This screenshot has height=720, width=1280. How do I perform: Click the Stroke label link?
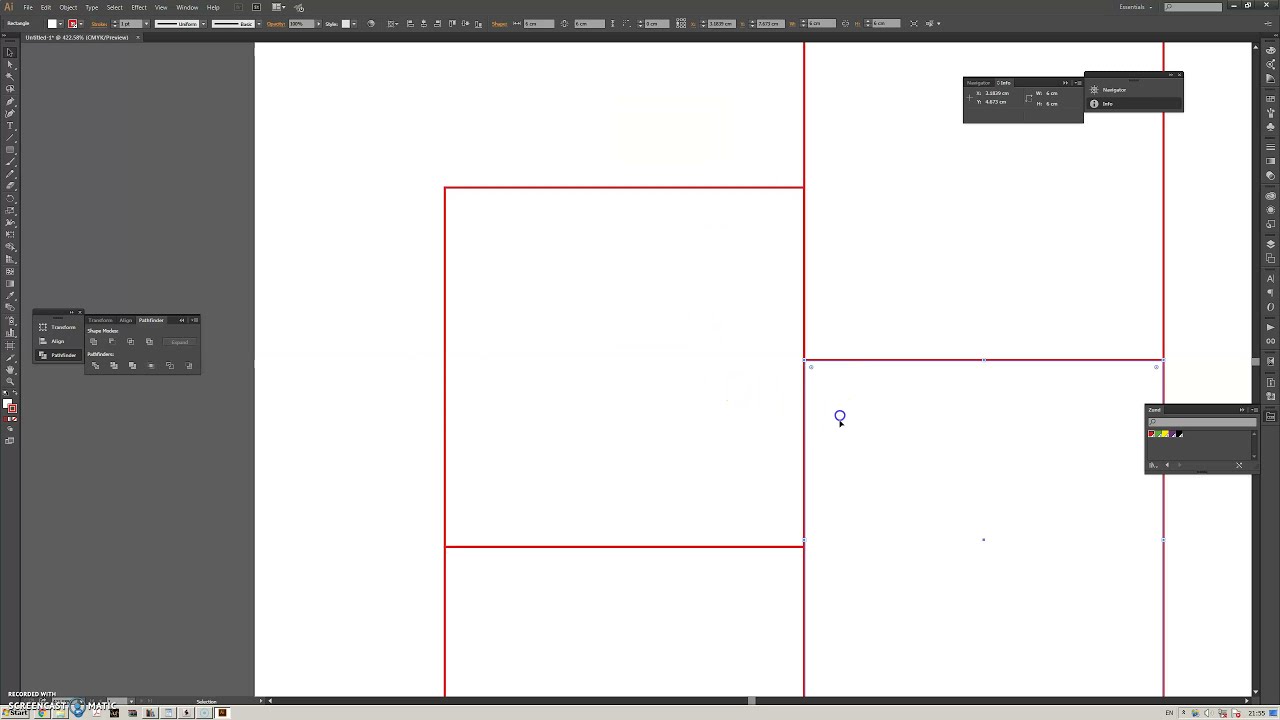(x=99, y=23)
